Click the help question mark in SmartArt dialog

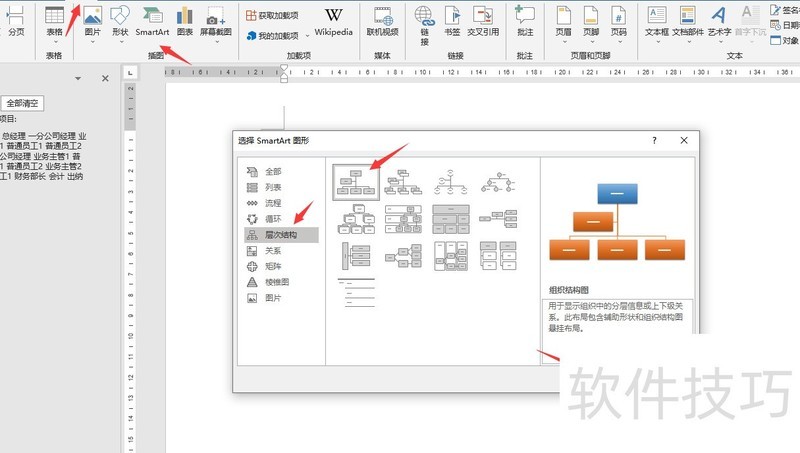654,141
